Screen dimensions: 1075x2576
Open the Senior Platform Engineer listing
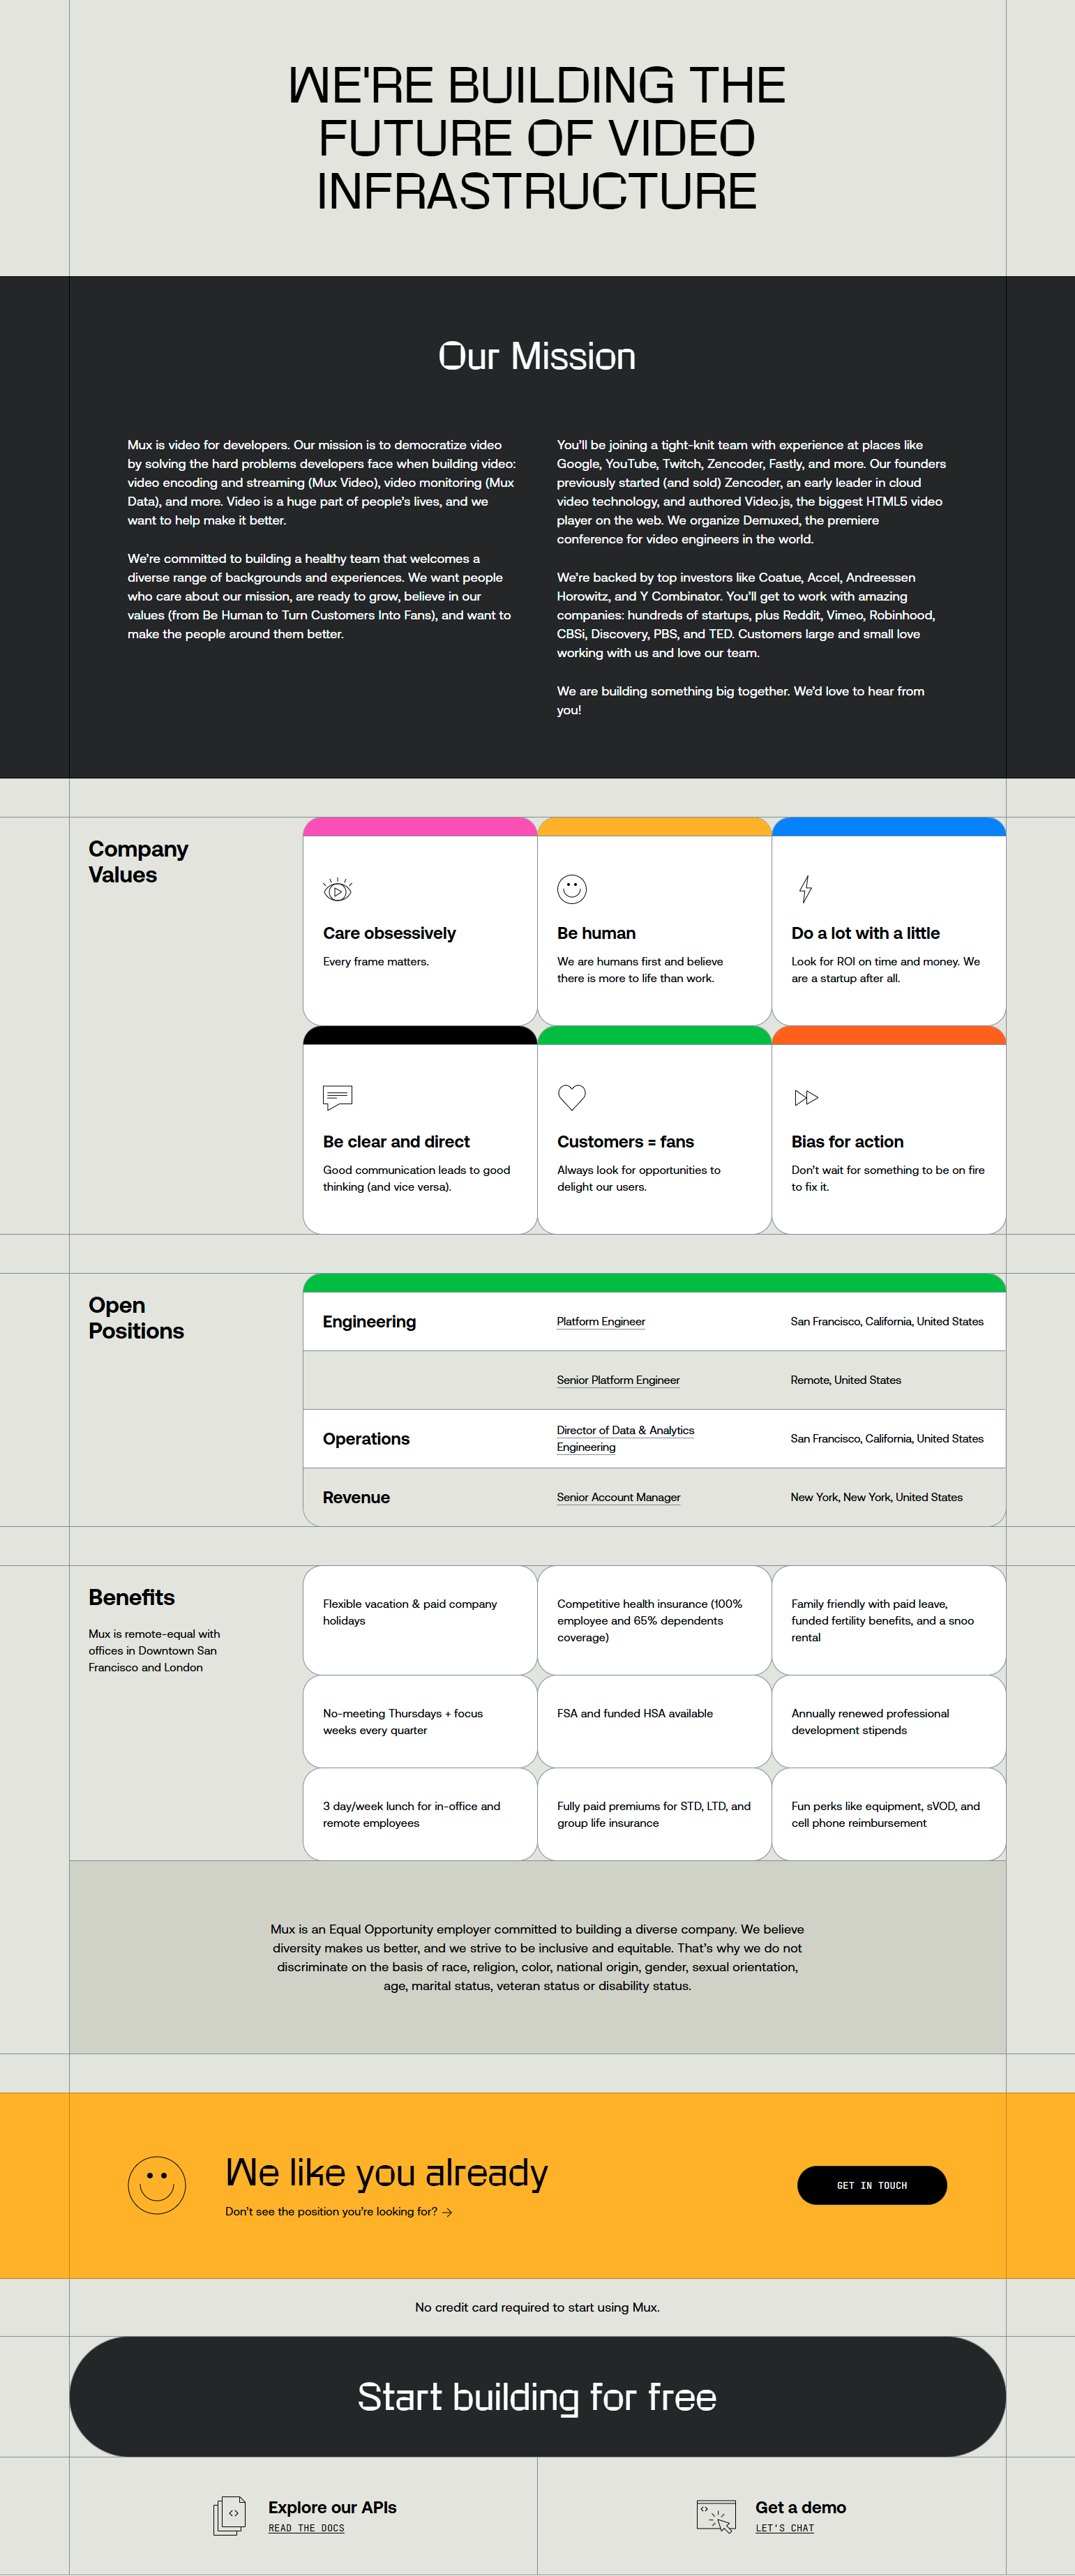[618, 1380]
